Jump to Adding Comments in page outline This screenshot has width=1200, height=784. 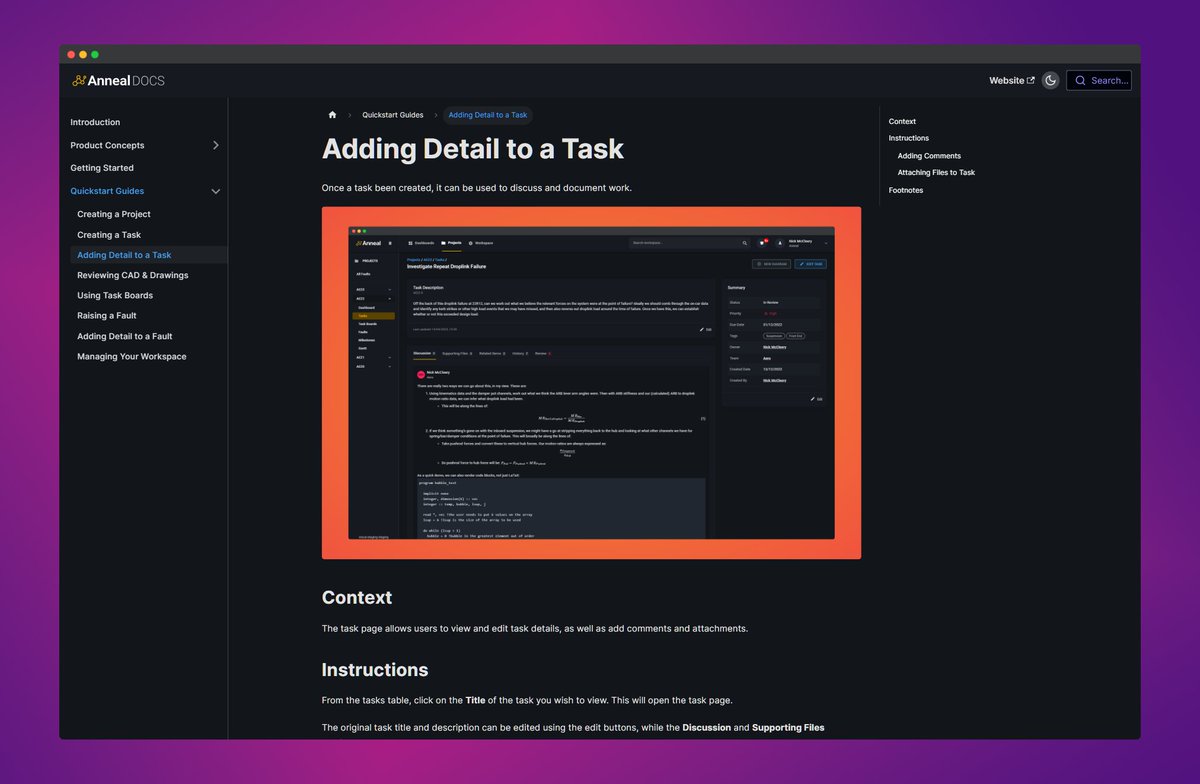click(929, 156)
